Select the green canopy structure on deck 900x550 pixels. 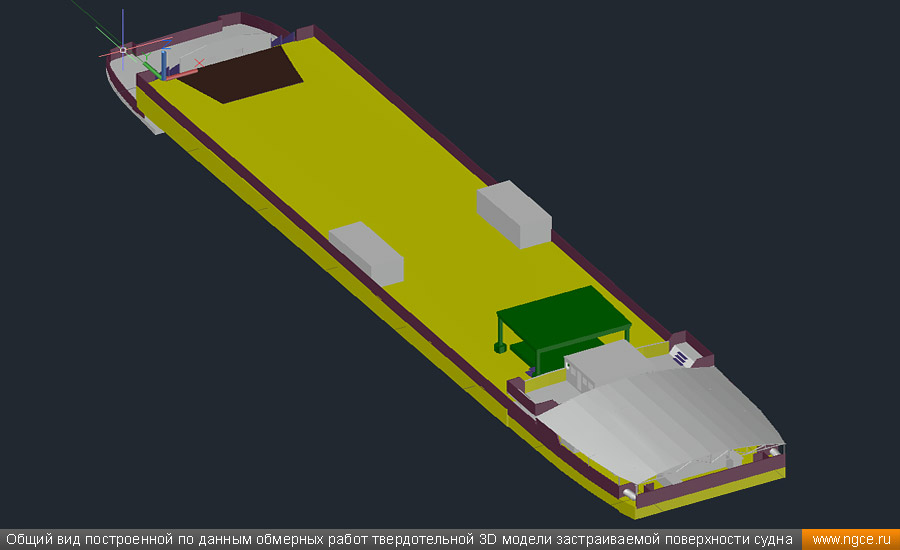tap(562, 329)
